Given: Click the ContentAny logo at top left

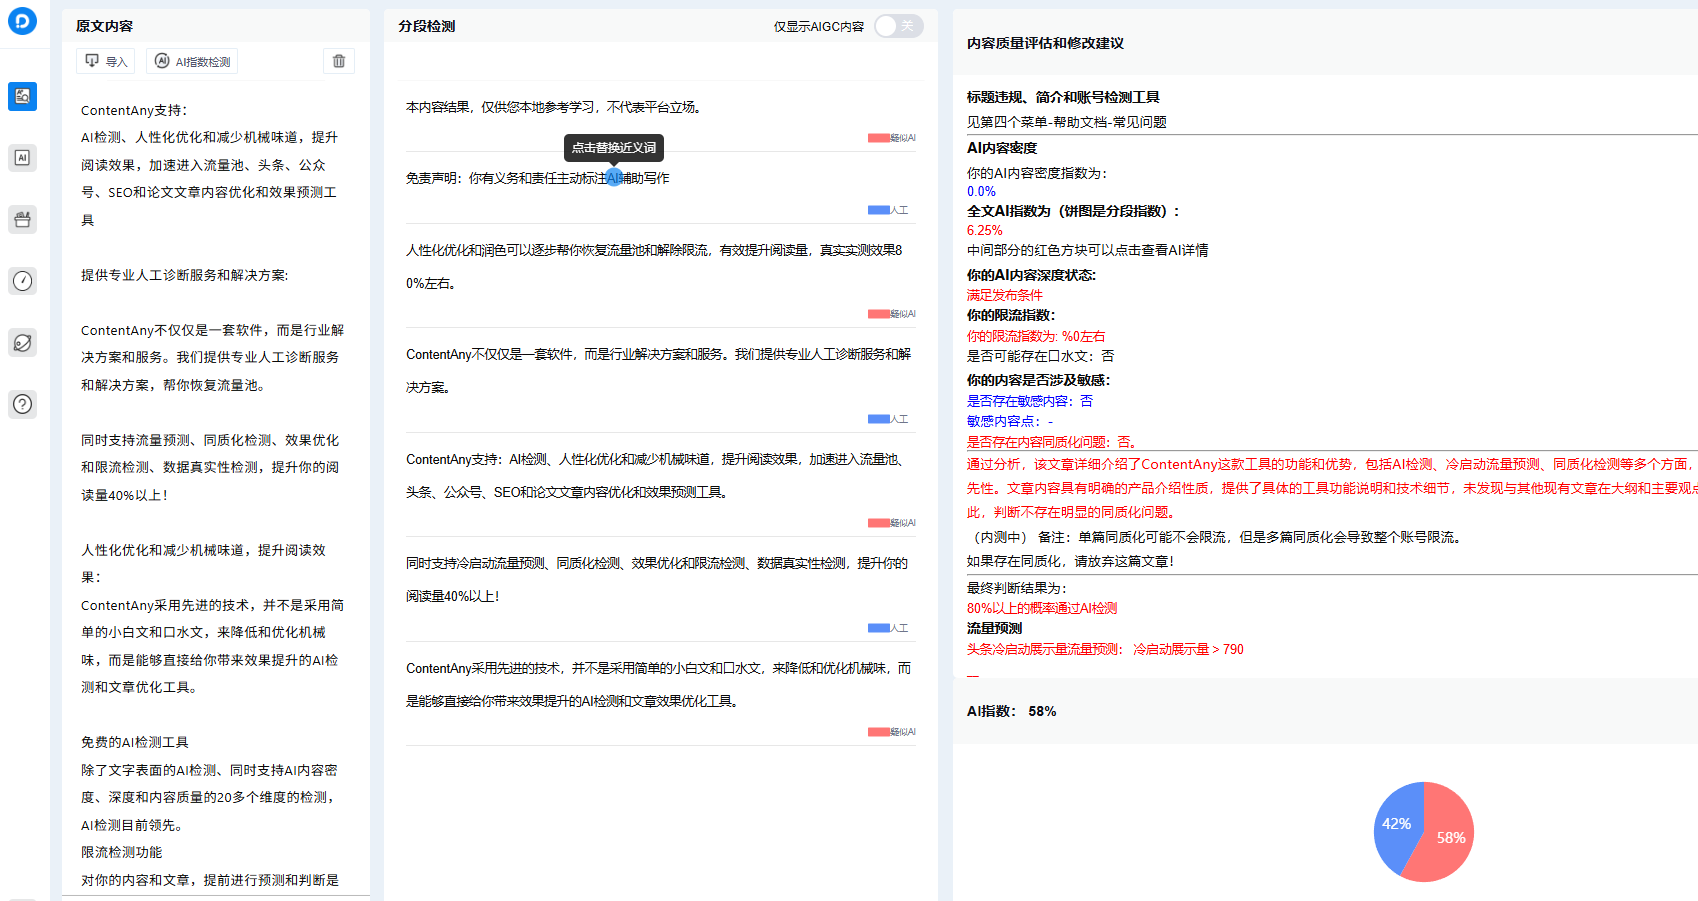Looking at the screenshot, I should (22, 20).
